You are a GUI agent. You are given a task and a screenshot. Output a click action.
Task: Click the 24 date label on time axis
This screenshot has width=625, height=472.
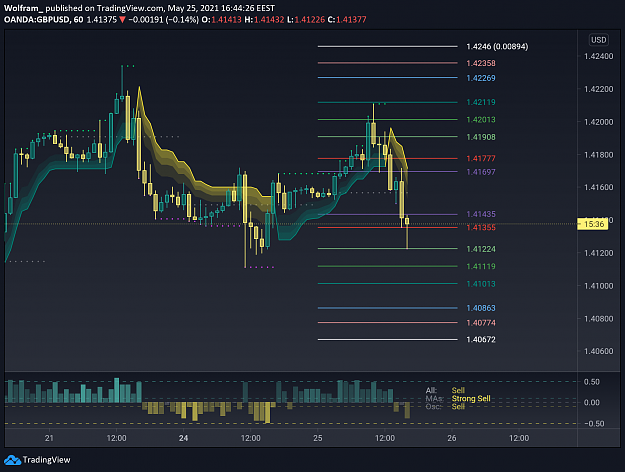(x=183, y=438)
